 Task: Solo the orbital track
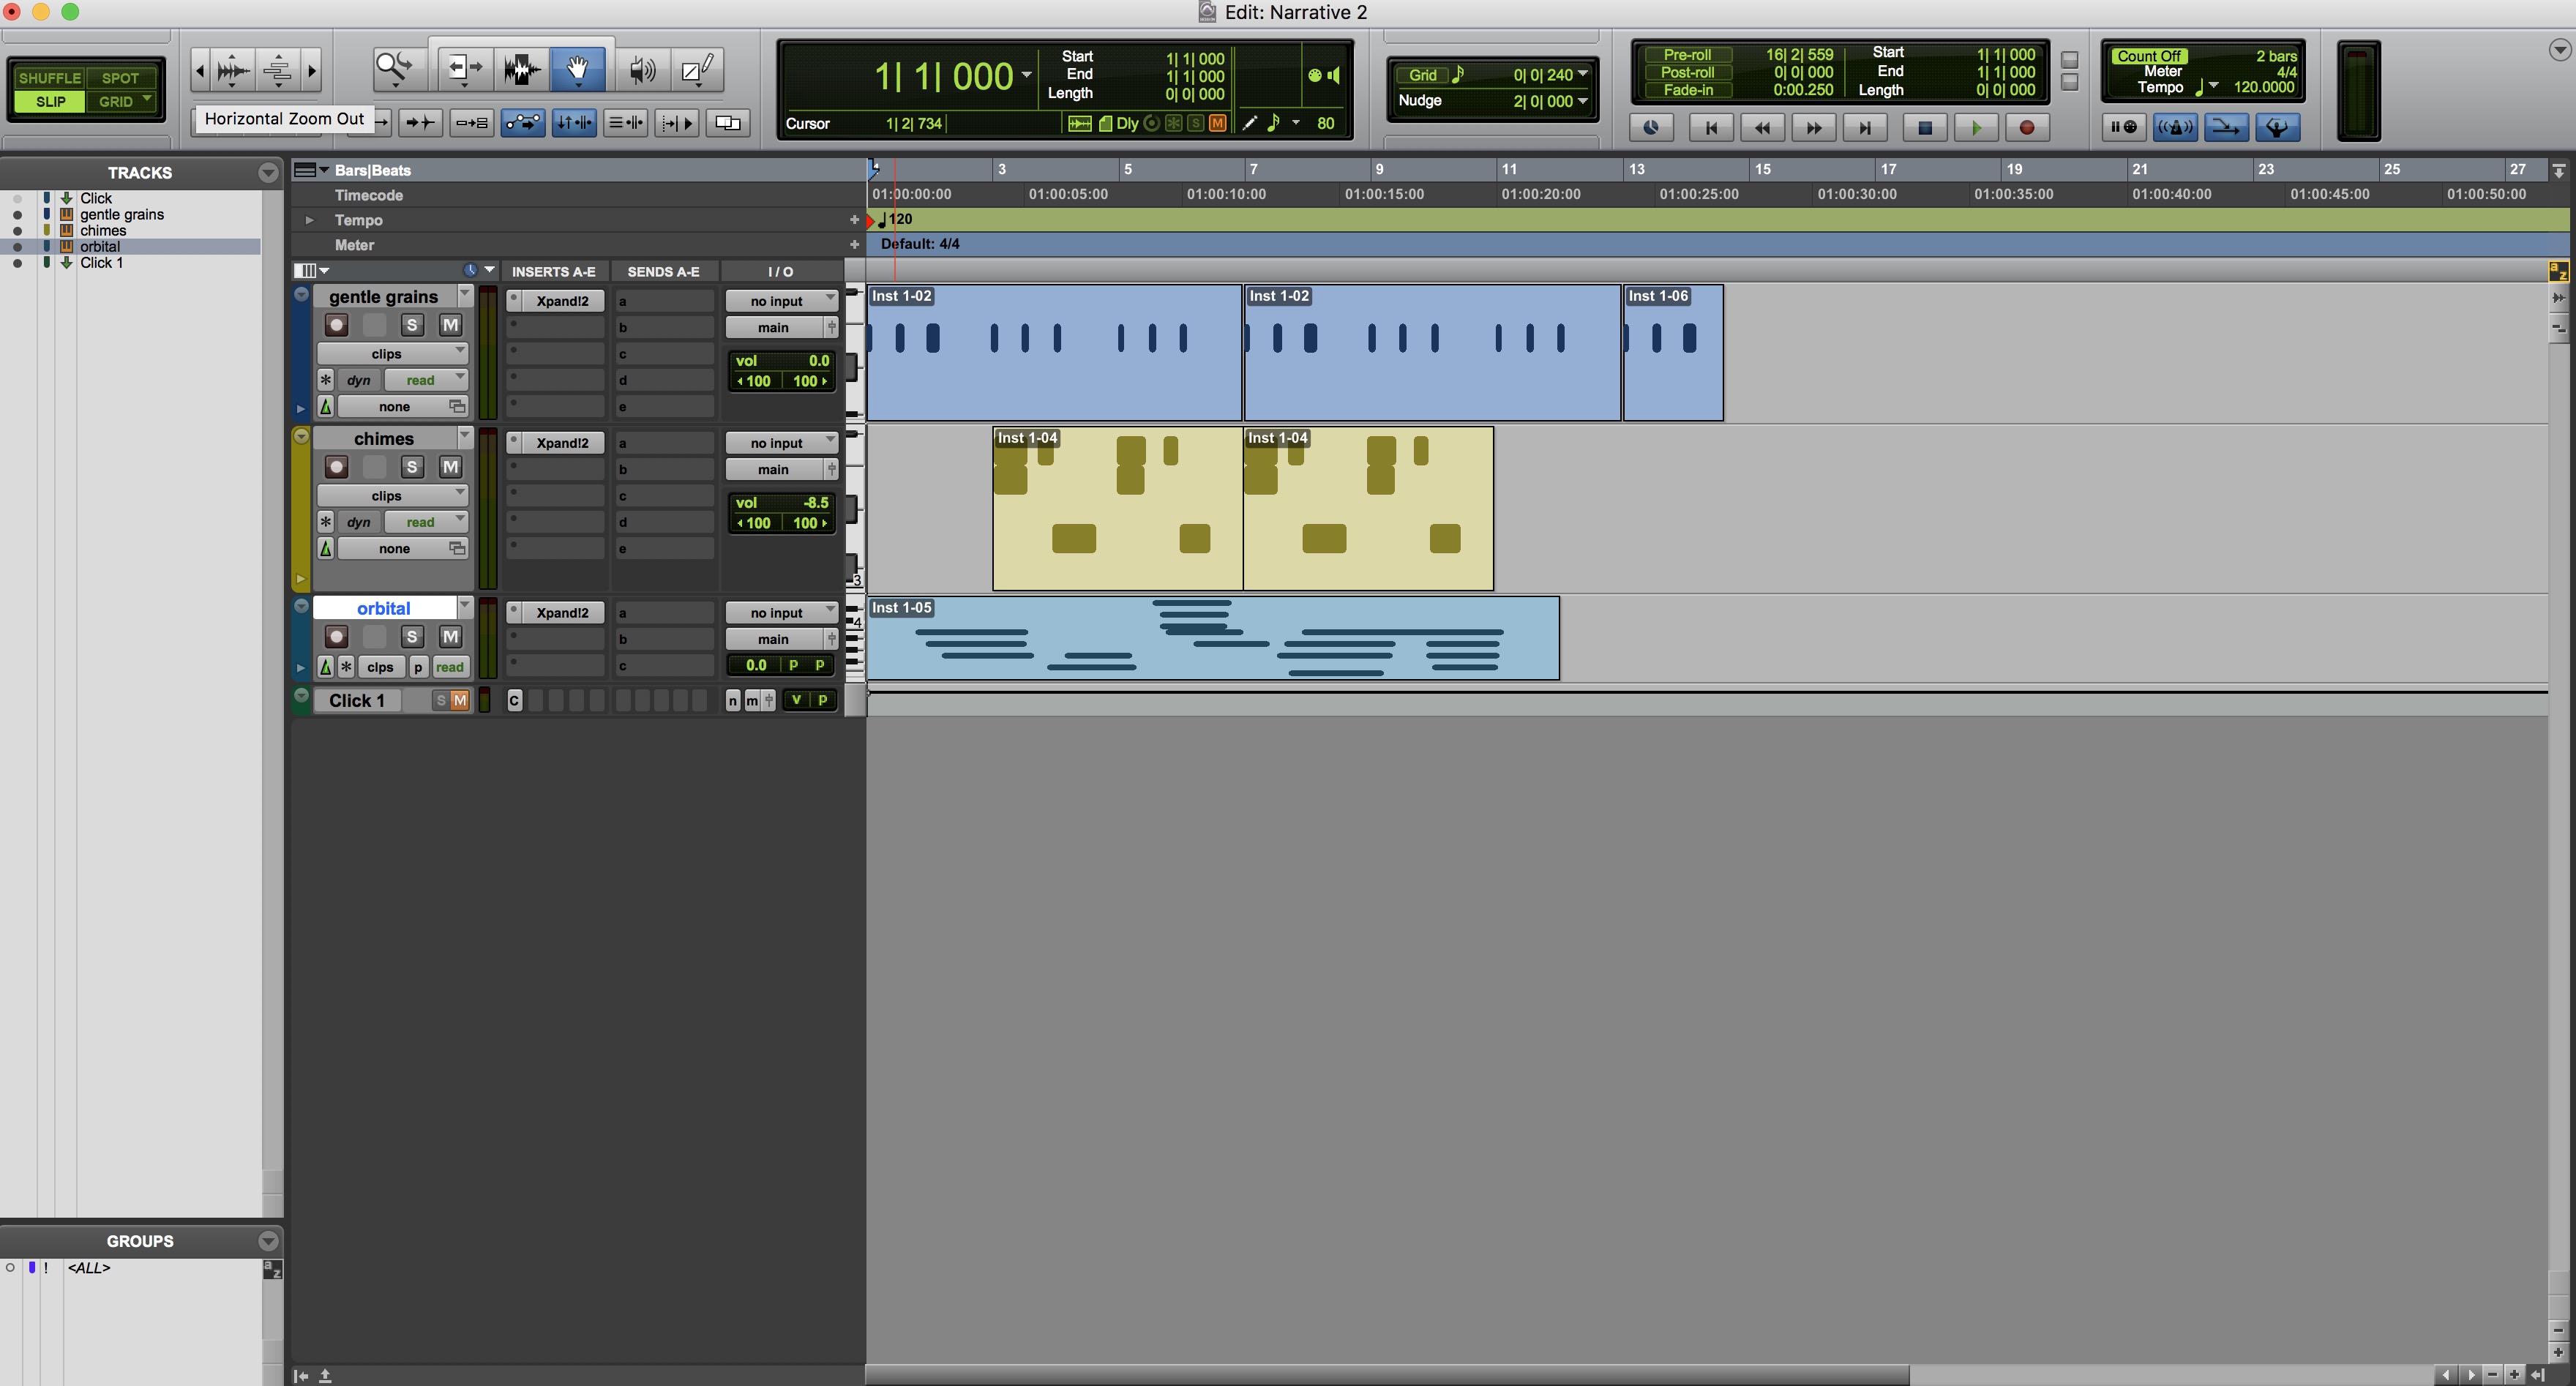(x=412, y=637)
